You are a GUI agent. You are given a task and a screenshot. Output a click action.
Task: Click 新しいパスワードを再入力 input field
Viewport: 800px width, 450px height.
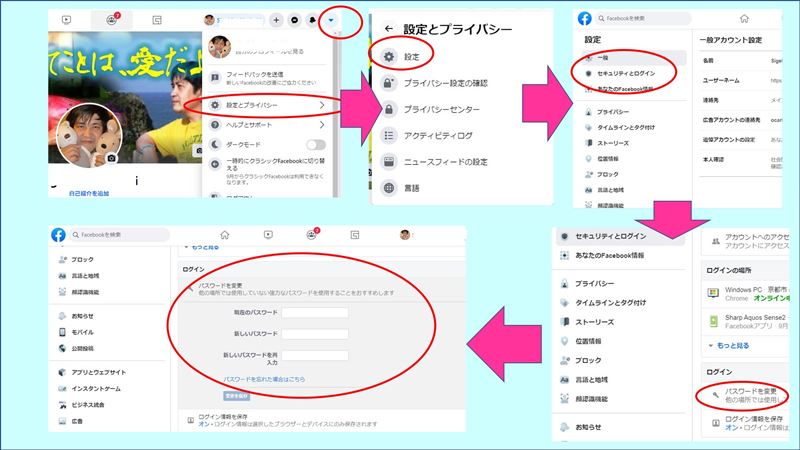315,356
